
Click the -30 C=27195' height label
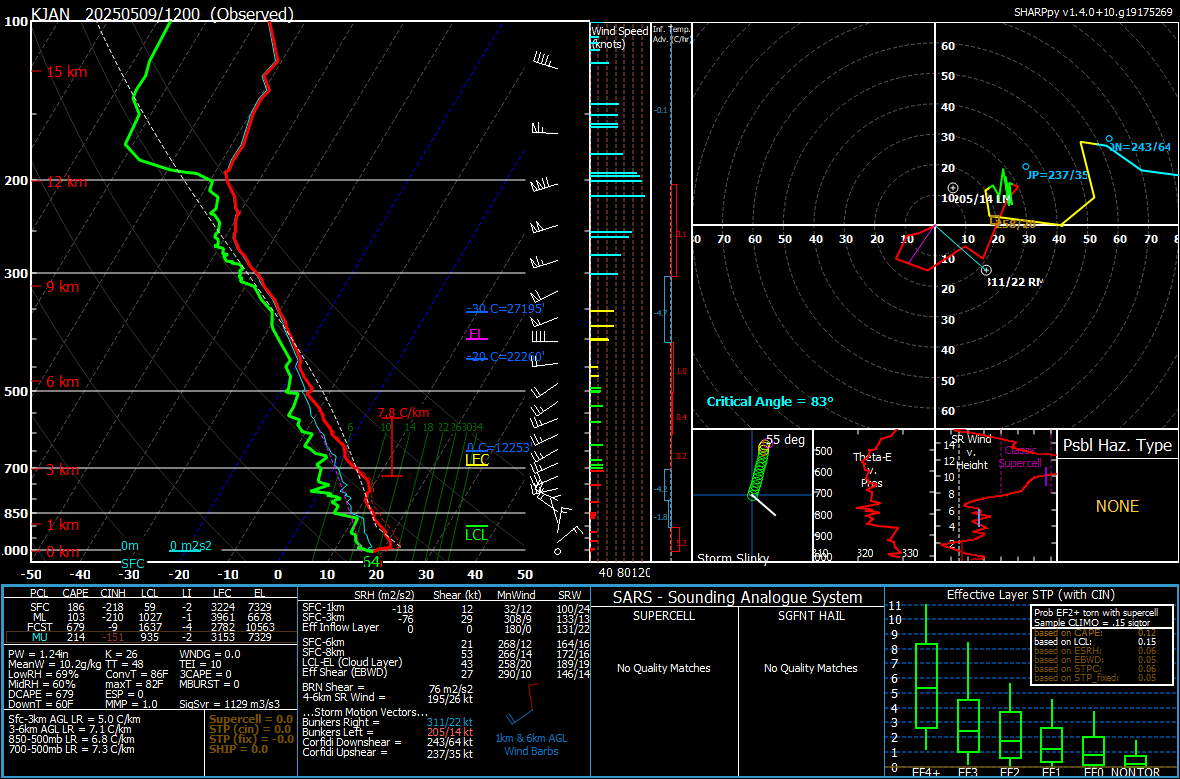tap(505, 309)
